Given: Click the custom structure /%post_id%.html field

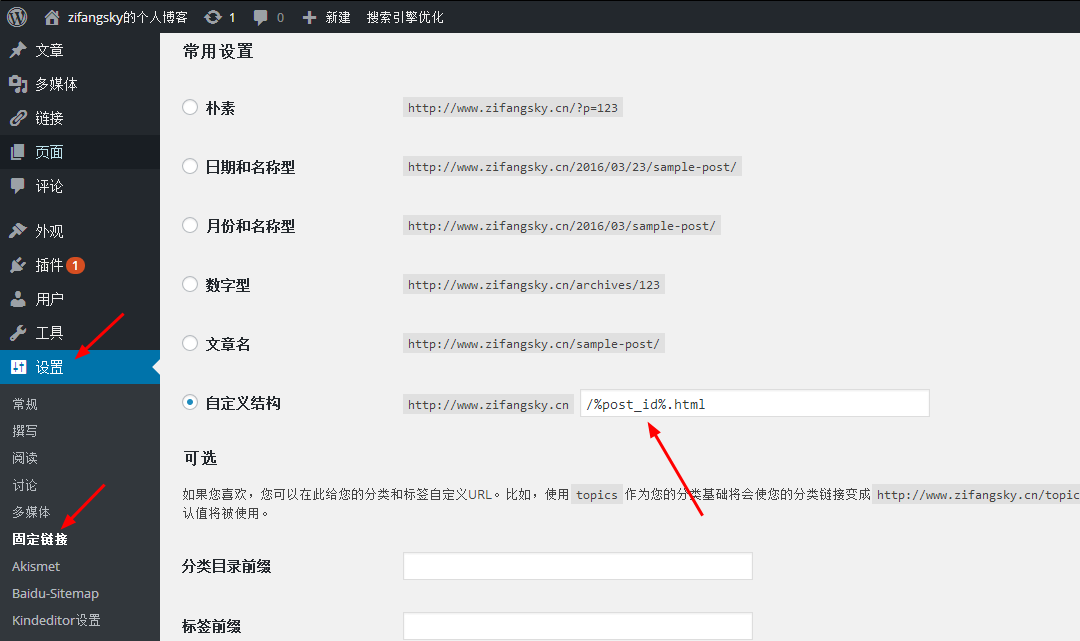Looking at the screenshot, I should click(755, 403).
